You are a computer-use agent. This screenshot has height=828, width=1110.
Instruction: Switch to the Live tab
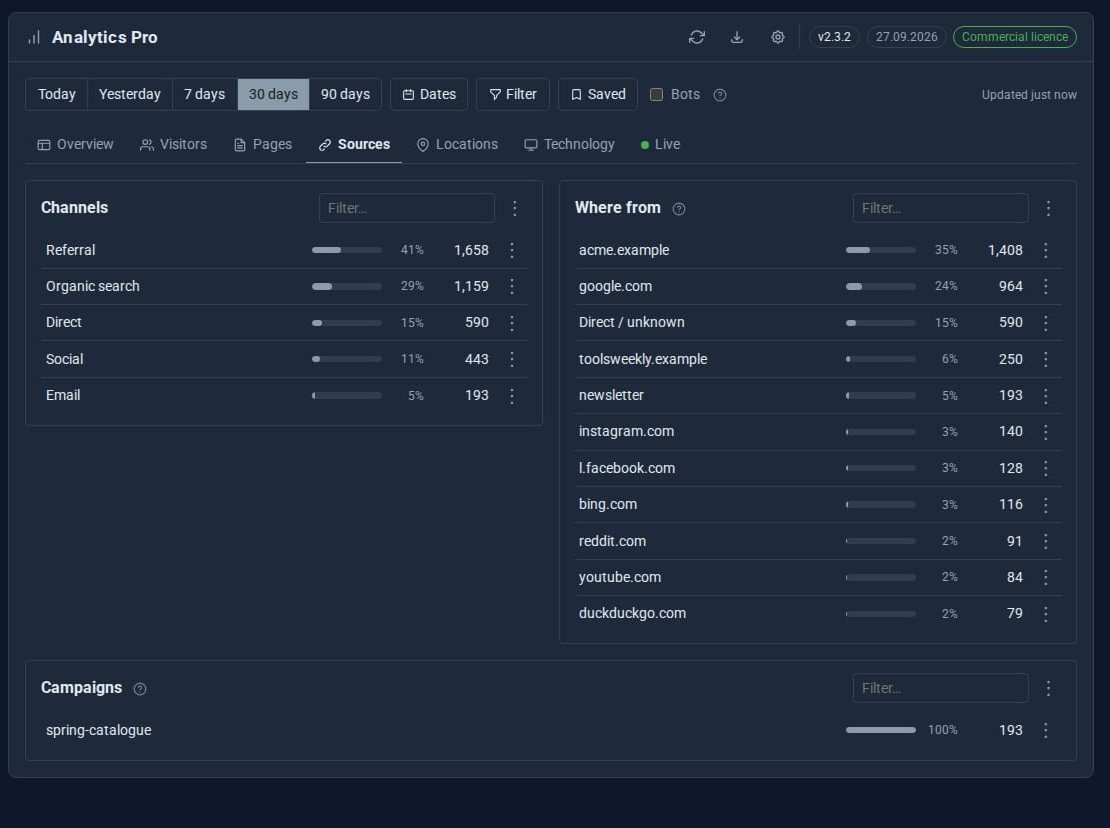tap(660, 144)
